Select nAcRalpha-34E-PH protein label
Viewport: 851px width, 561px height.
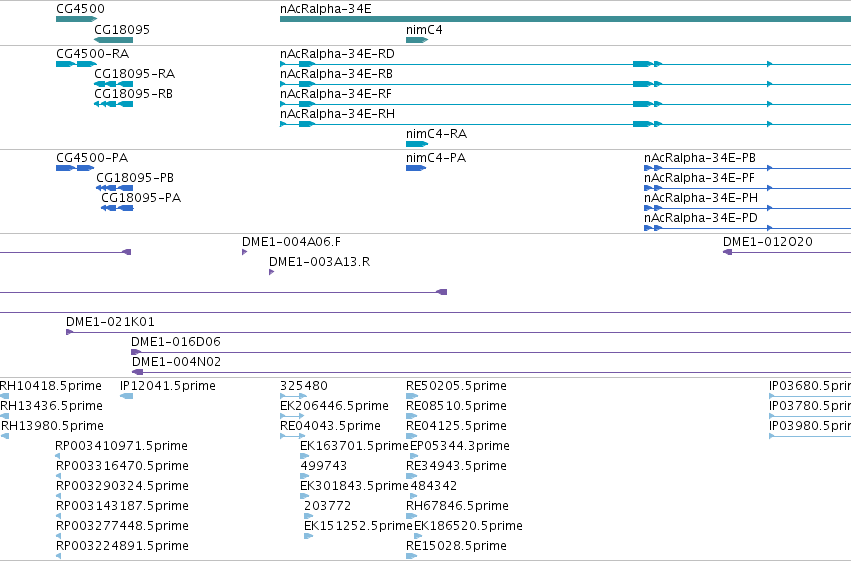tap(701, 198)
